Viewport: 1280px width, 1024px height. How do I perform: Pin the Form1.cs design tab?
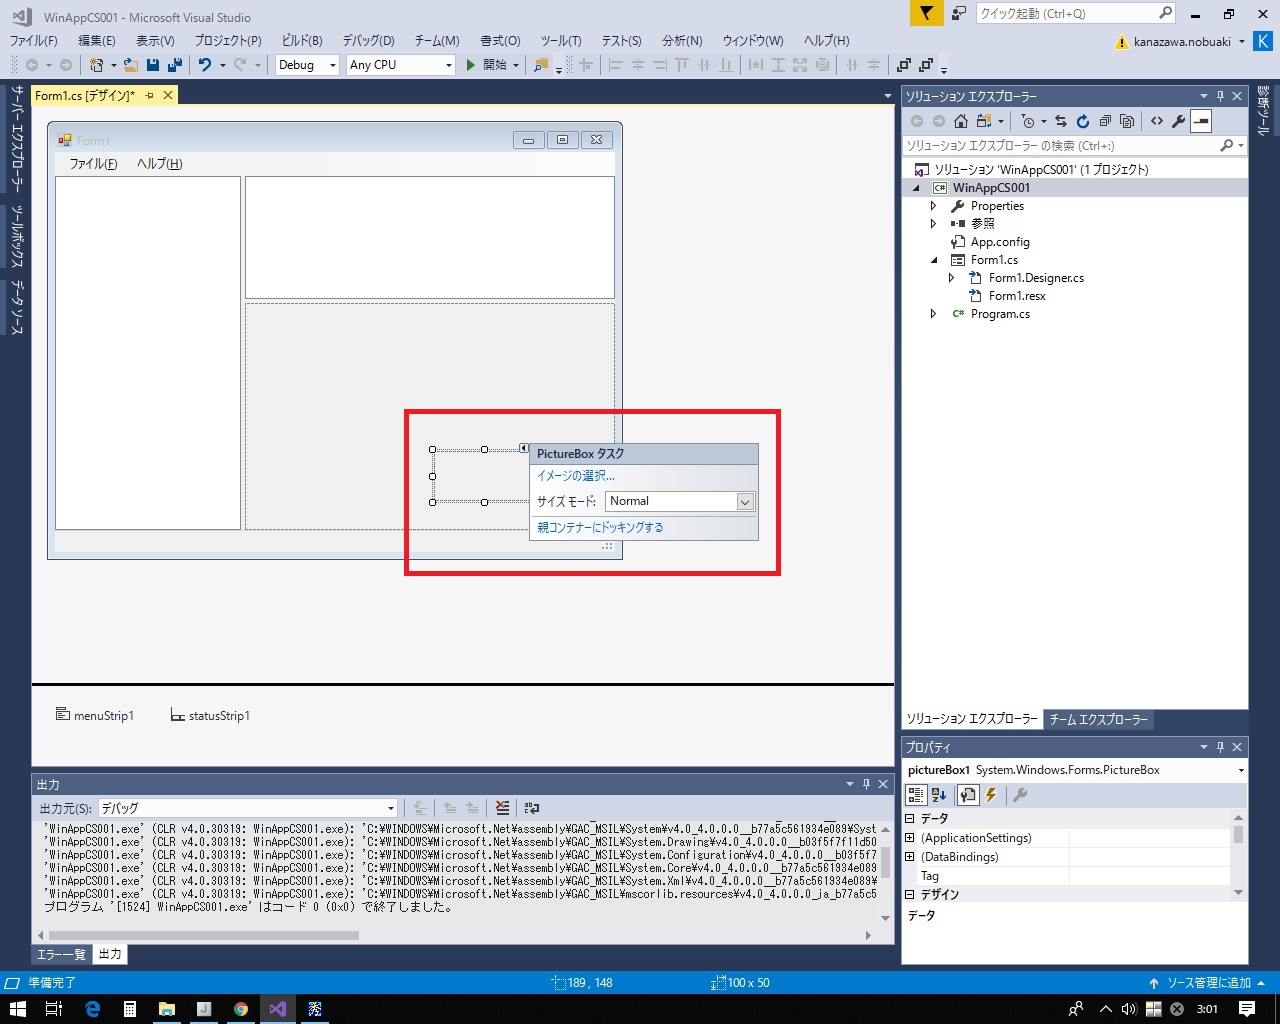click(150, 95)
